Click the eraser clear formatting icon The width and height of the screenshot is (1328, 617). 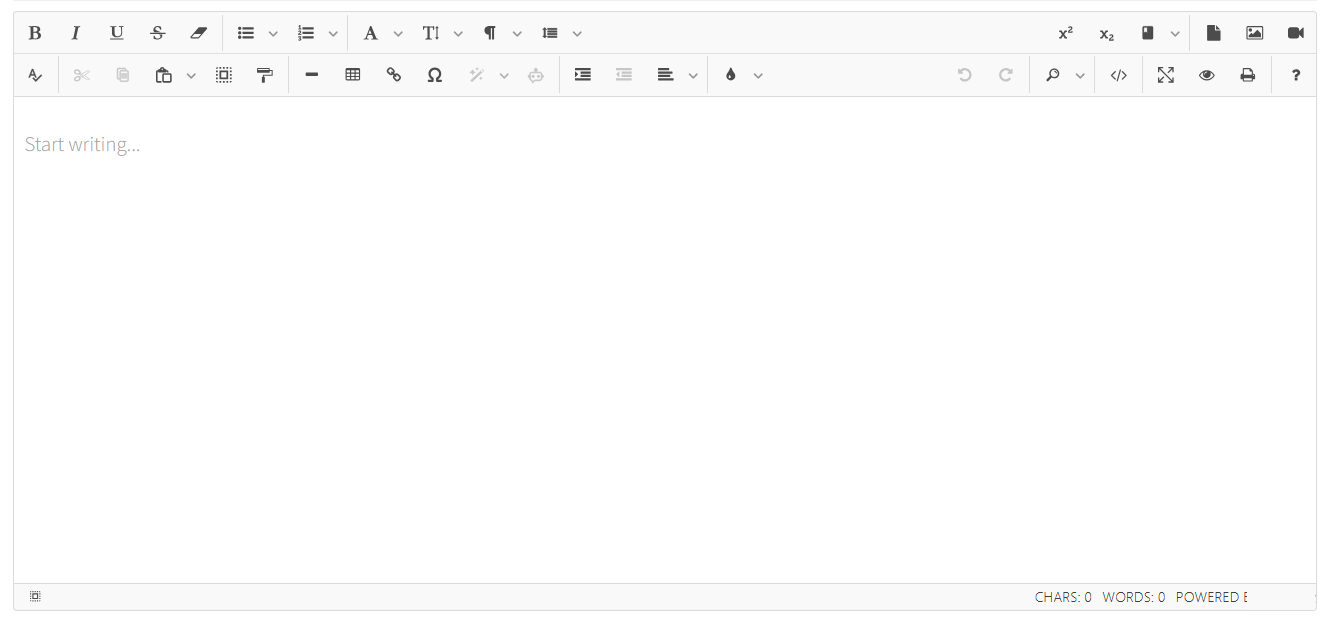[x=198, y=33]
